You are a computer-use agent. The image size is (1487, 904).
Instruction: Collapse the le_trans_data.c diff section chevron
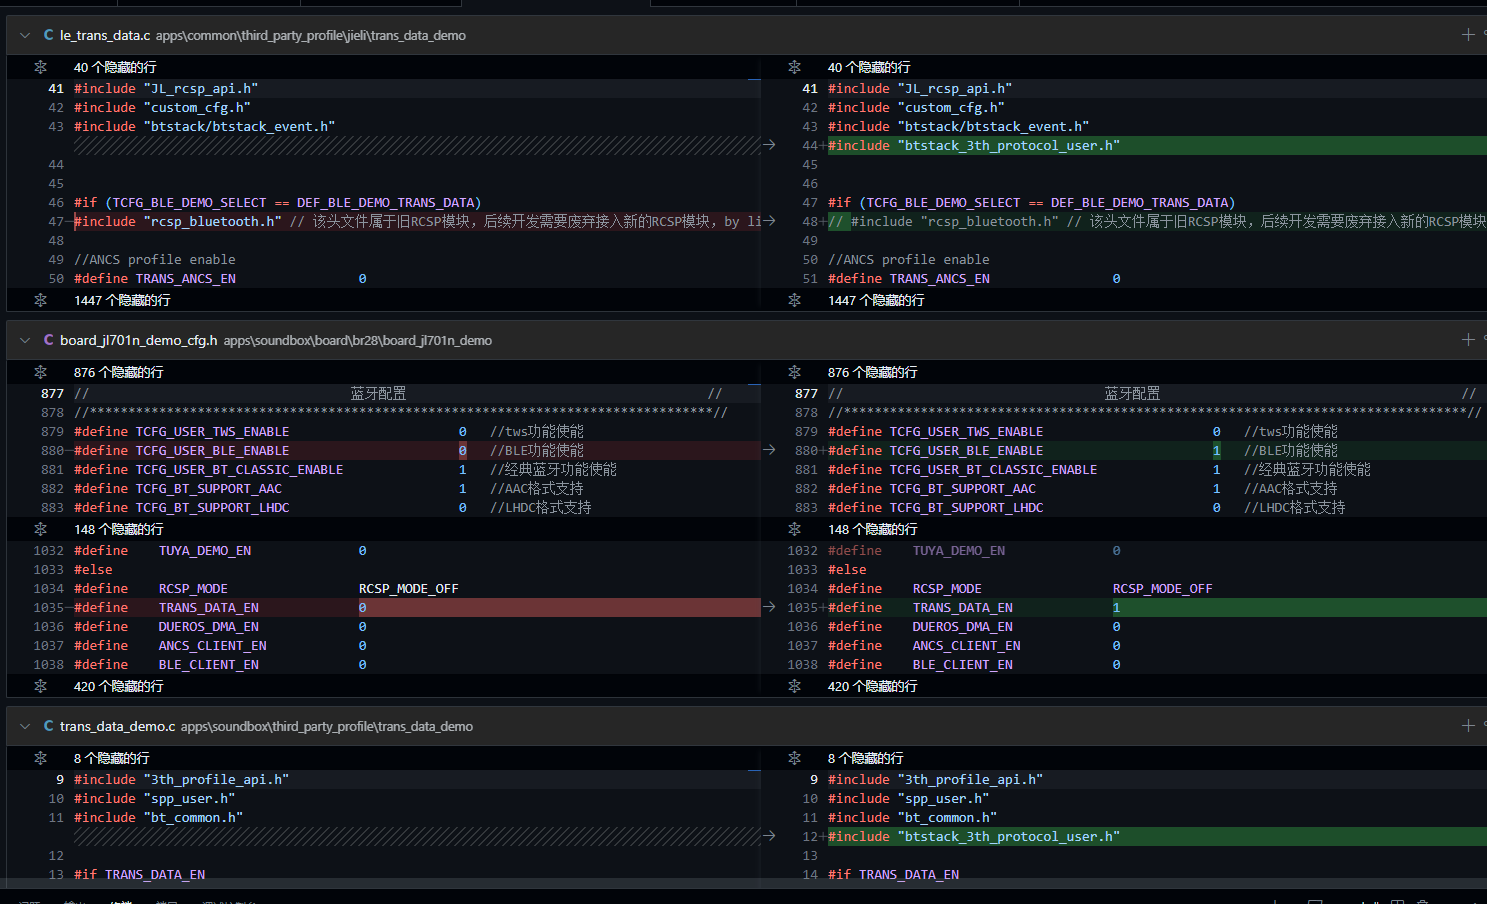(x=25, y=35)
